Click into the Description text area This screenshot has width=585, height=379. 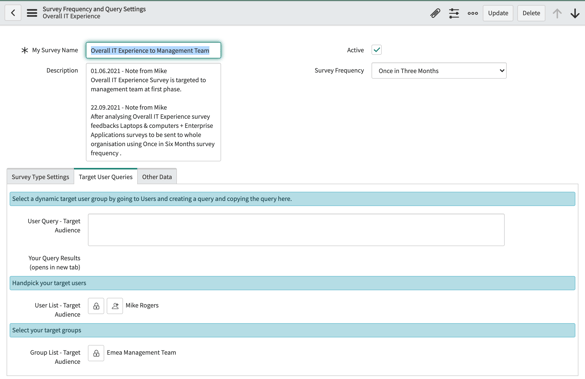tap(153, 112)
